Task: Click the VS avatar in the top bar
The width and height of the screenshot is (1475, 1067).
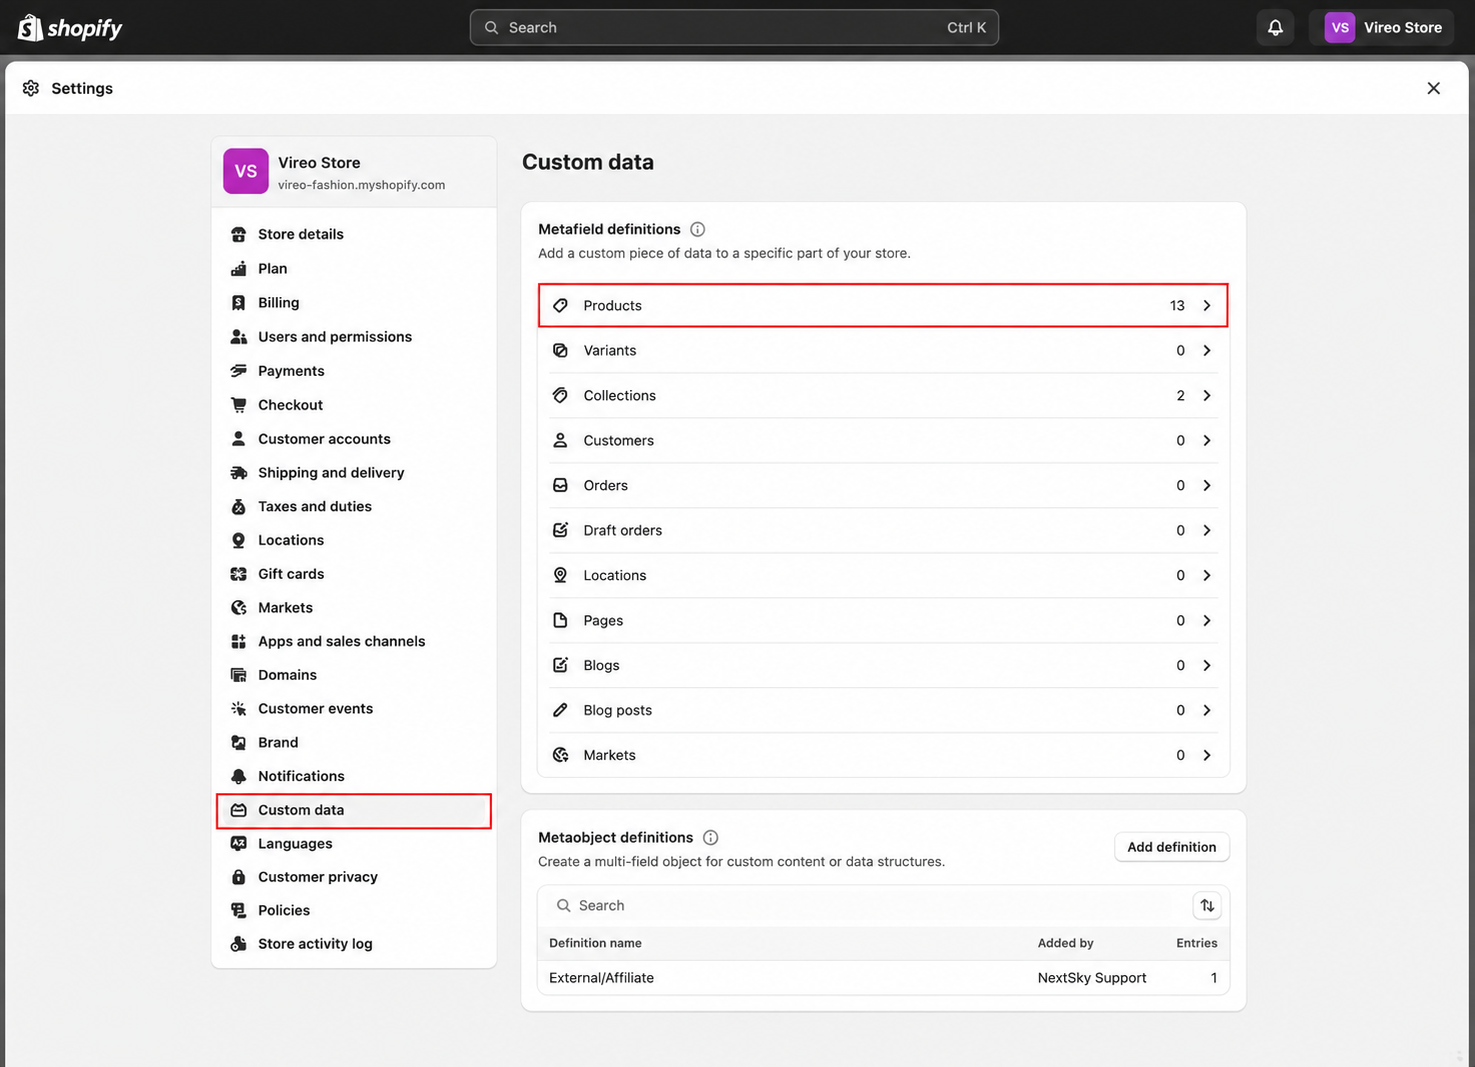Action: point(1340,28)
